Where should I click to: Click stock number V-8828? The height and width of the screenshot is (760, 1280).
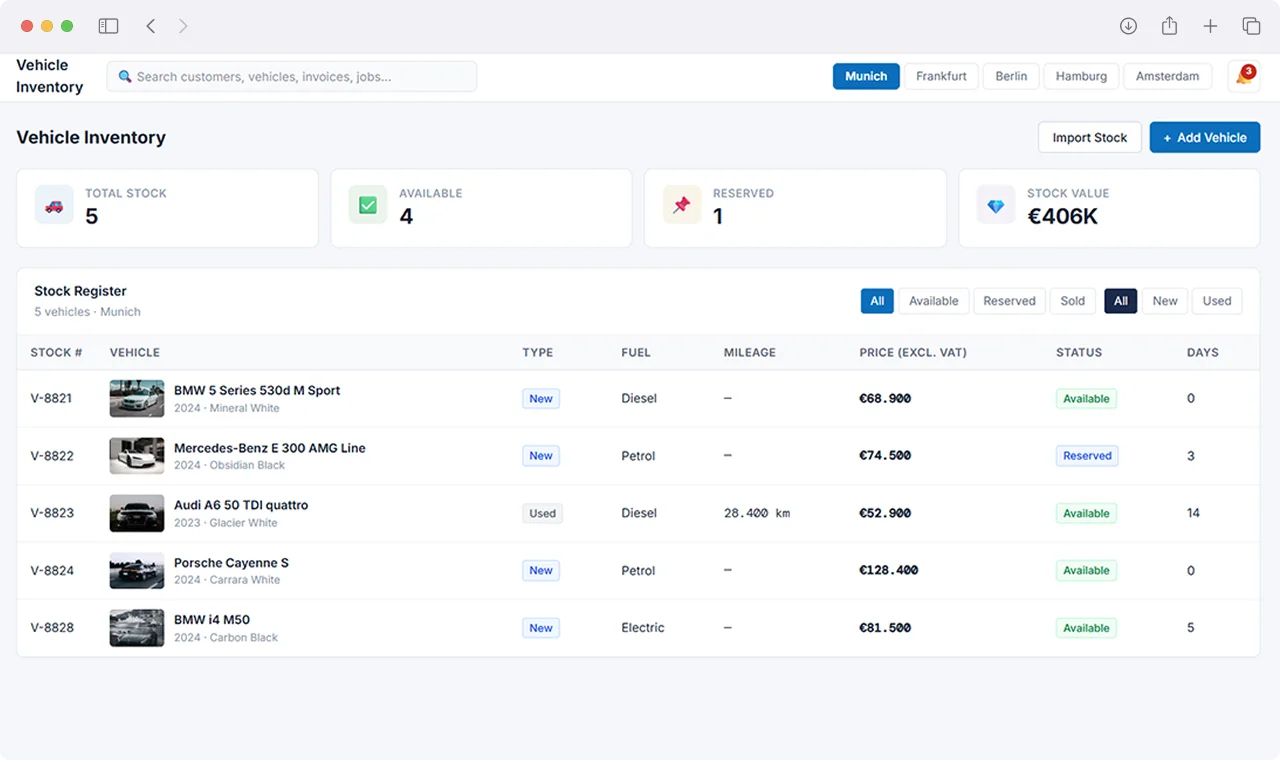click(x=52, y=628)
